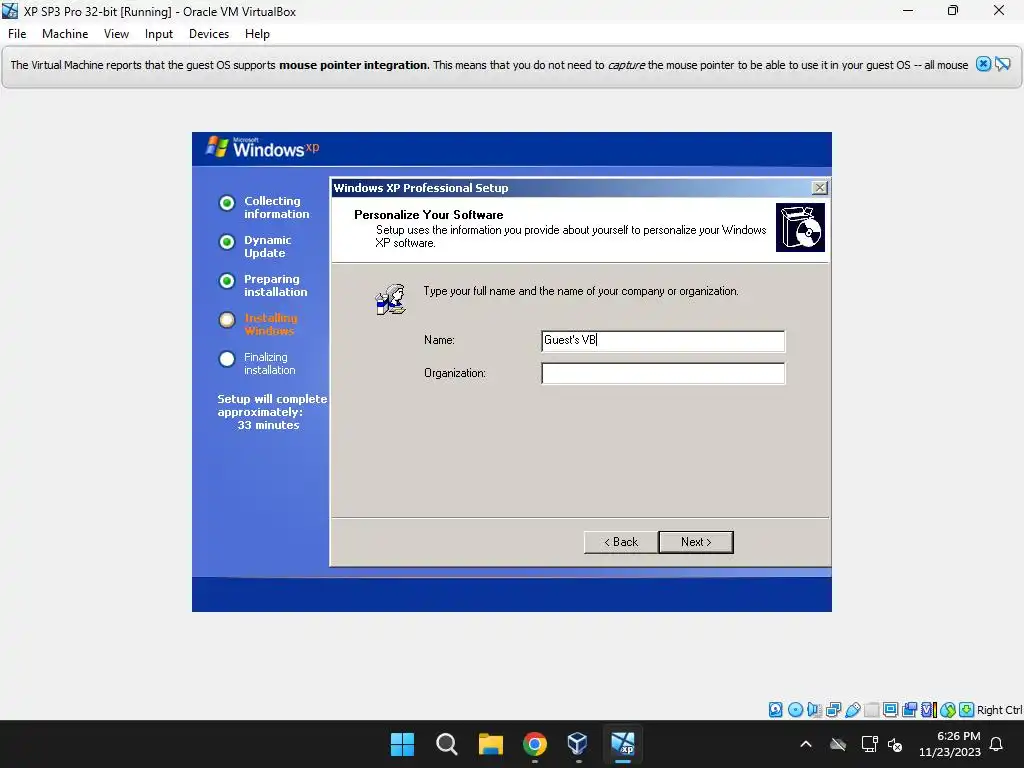Click the Dynamic Update step bullet
Viewport: 1024px width, 768px height.
pos(227,242)
